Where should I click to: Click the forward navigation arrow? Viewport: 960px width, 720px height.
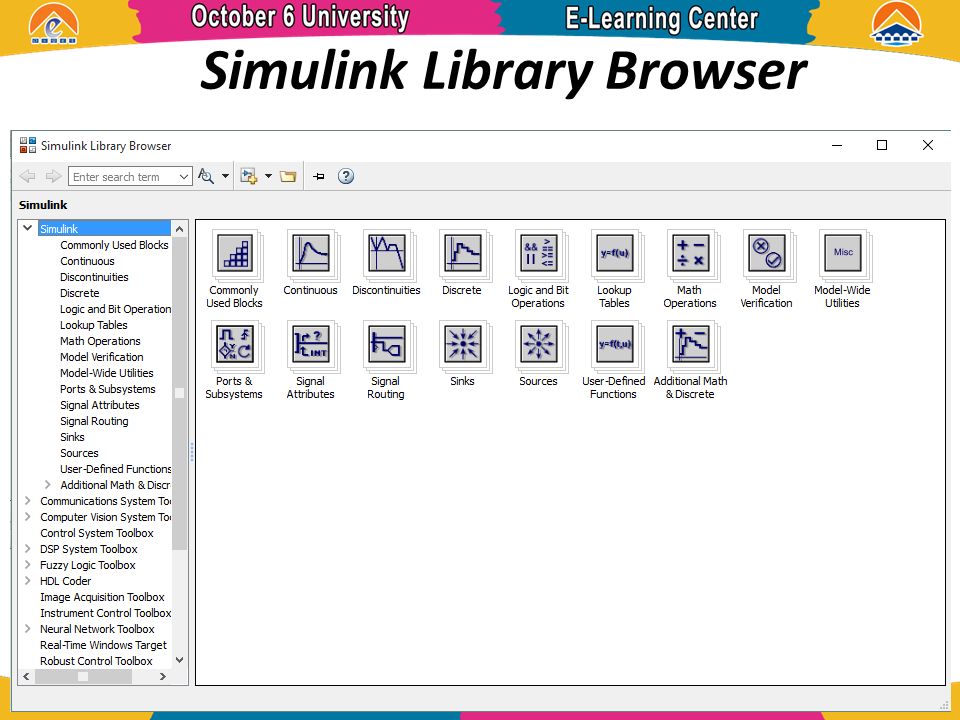click(x=53, y=176)
